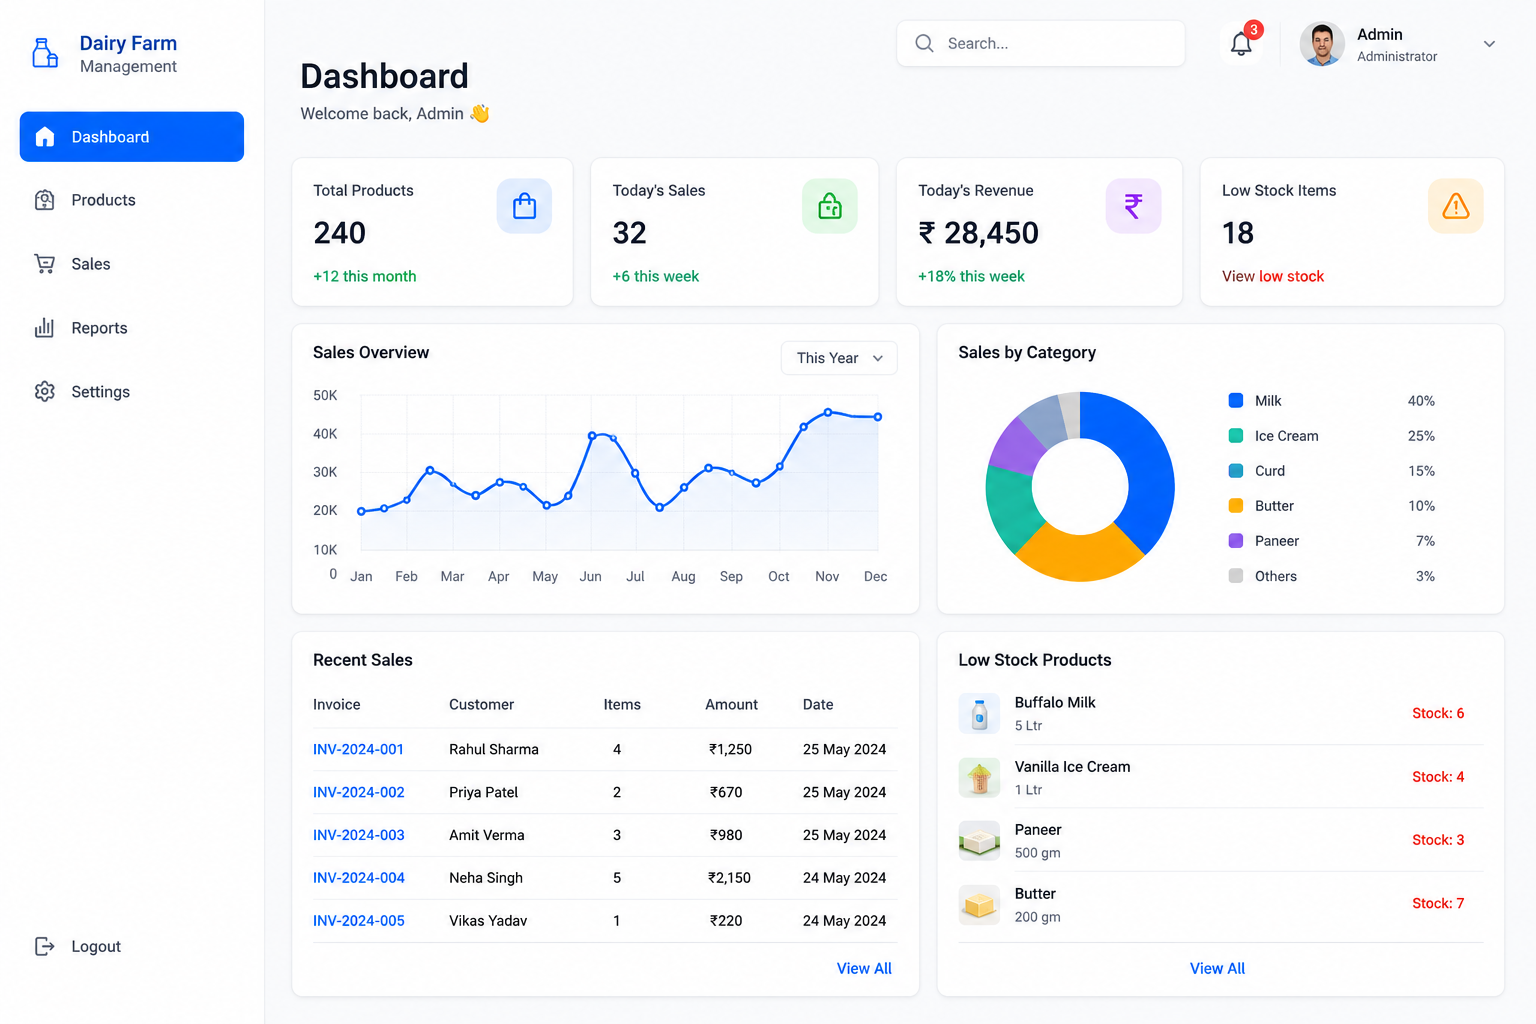1536x1024 pixels.
Task: Open the Settings menu item
Action: pos(132,392)
